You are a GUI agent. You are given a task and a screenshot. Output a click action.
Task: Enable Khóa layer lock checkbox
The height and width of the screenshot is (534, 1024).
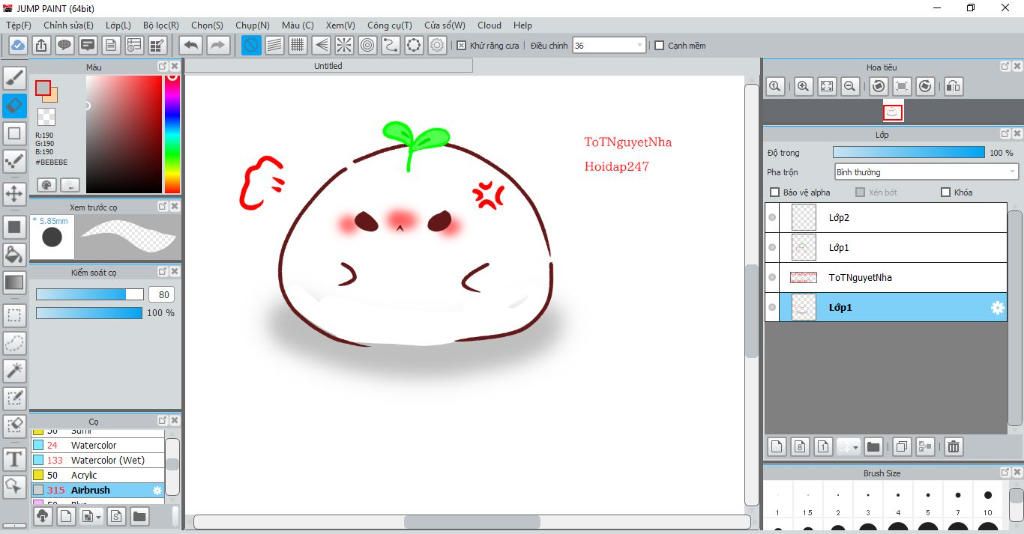(946, 192)
